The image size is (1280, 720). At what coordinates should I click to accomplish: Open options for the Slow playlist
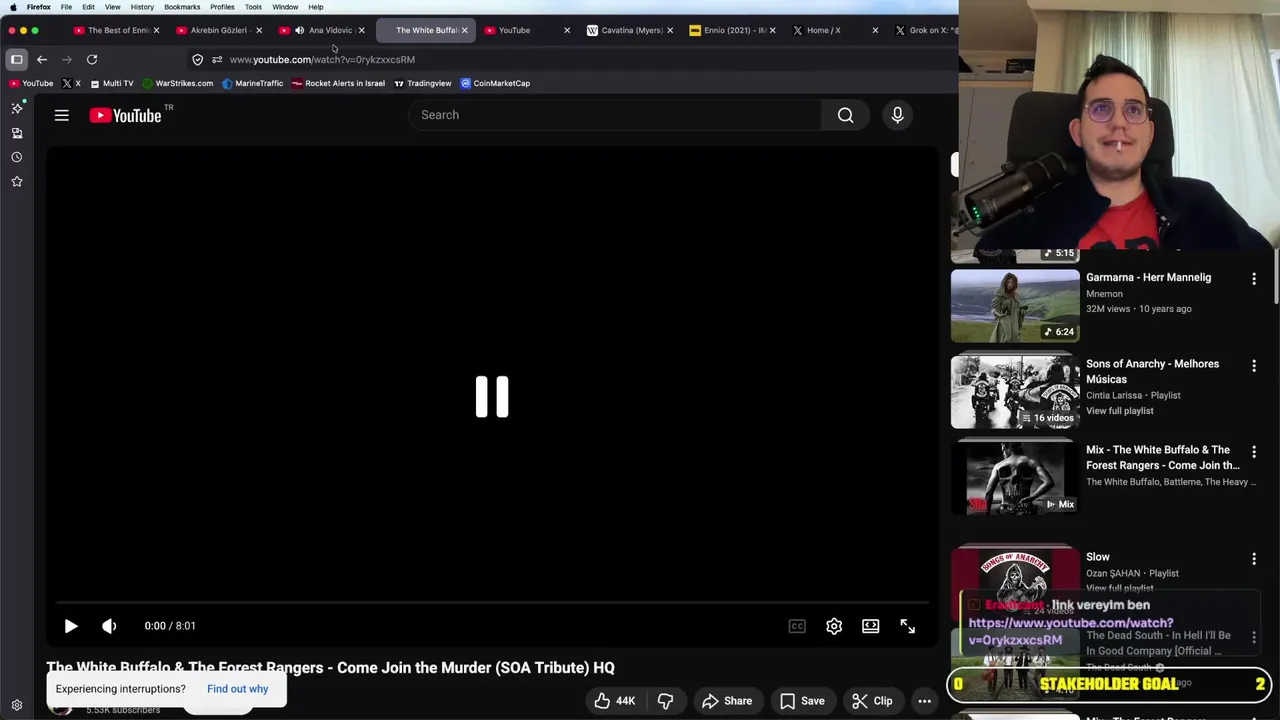(1254, 560)
